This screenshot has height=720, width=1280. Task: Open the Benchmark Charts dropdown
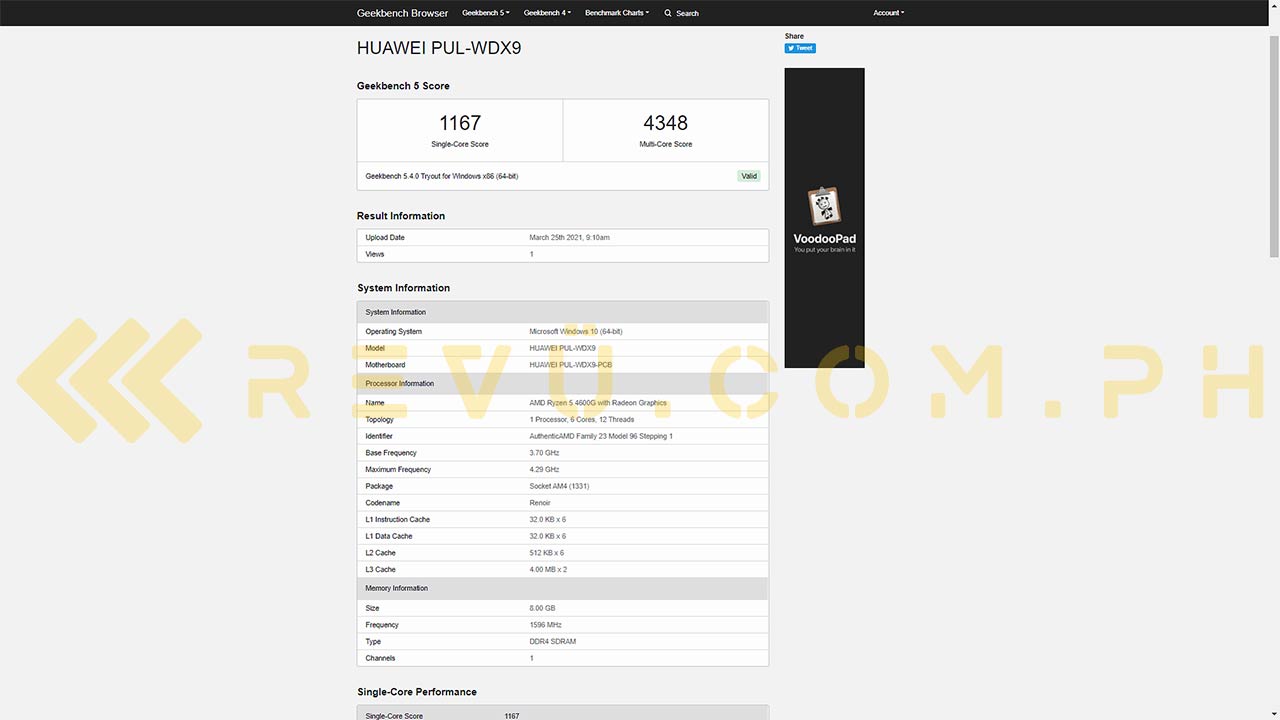tap(617, 13)
